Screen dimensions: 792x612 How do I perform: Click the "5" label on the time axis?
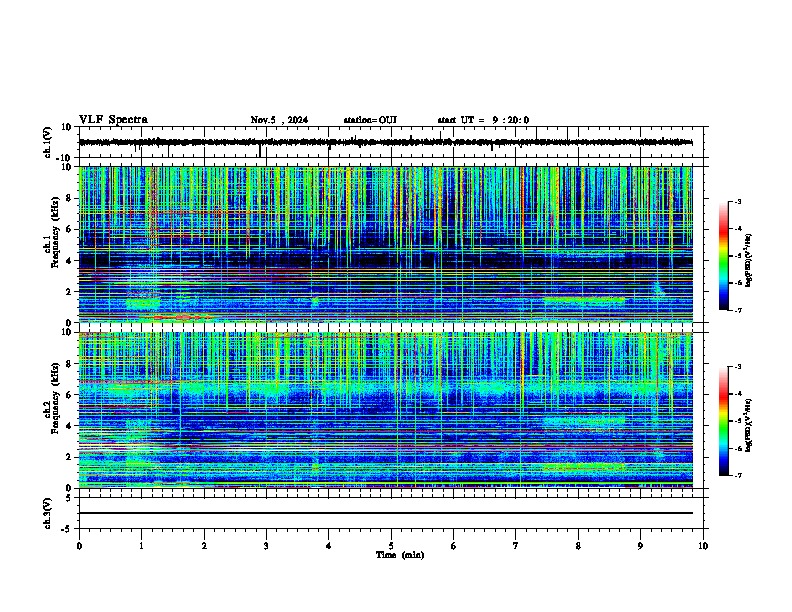pyautogui.click(x=391, y=546)
